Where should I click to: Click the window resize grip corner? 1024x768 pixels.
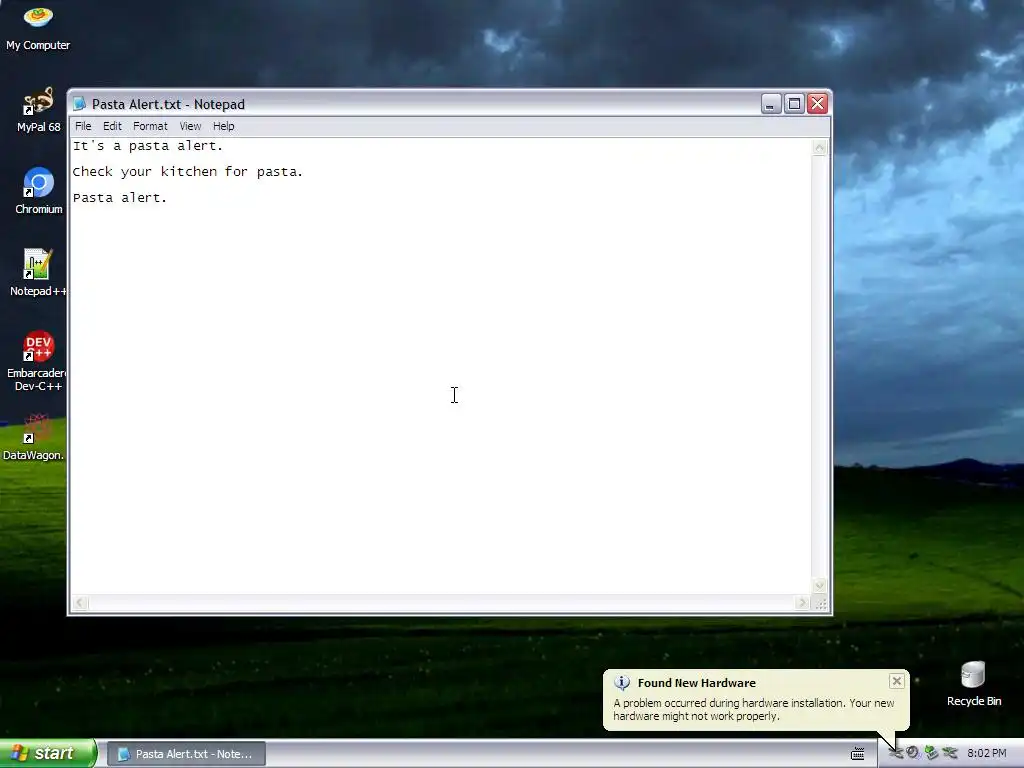point(821,604)
